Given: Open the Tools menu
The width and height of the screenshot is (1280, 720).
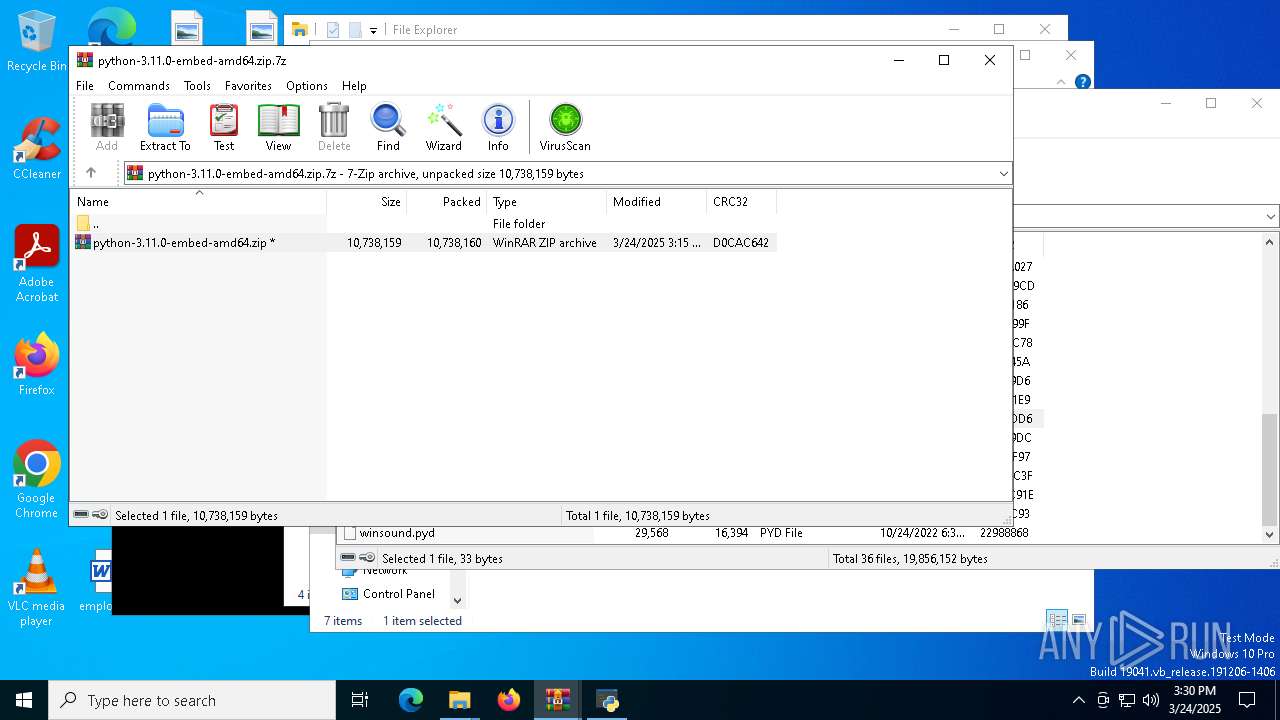Looking at the screenshot, I should click(197, 86).
